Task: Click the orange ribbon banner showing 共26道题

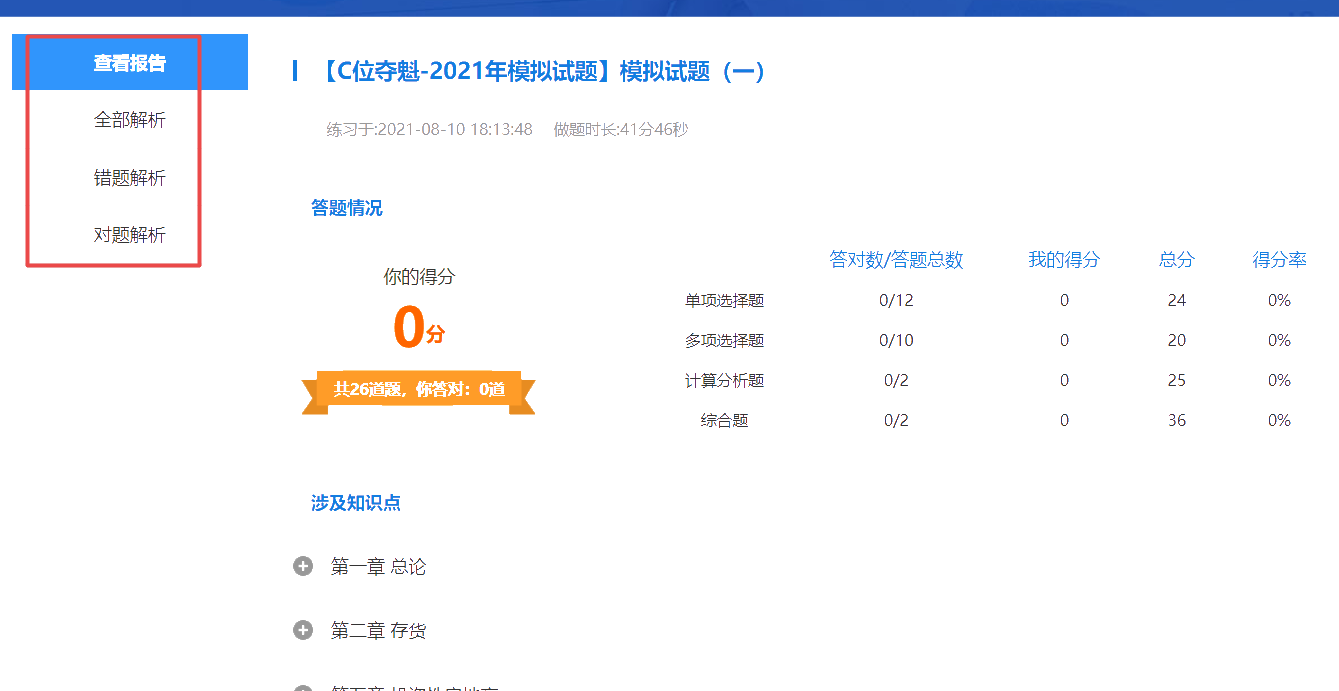Action: (418, 389)
